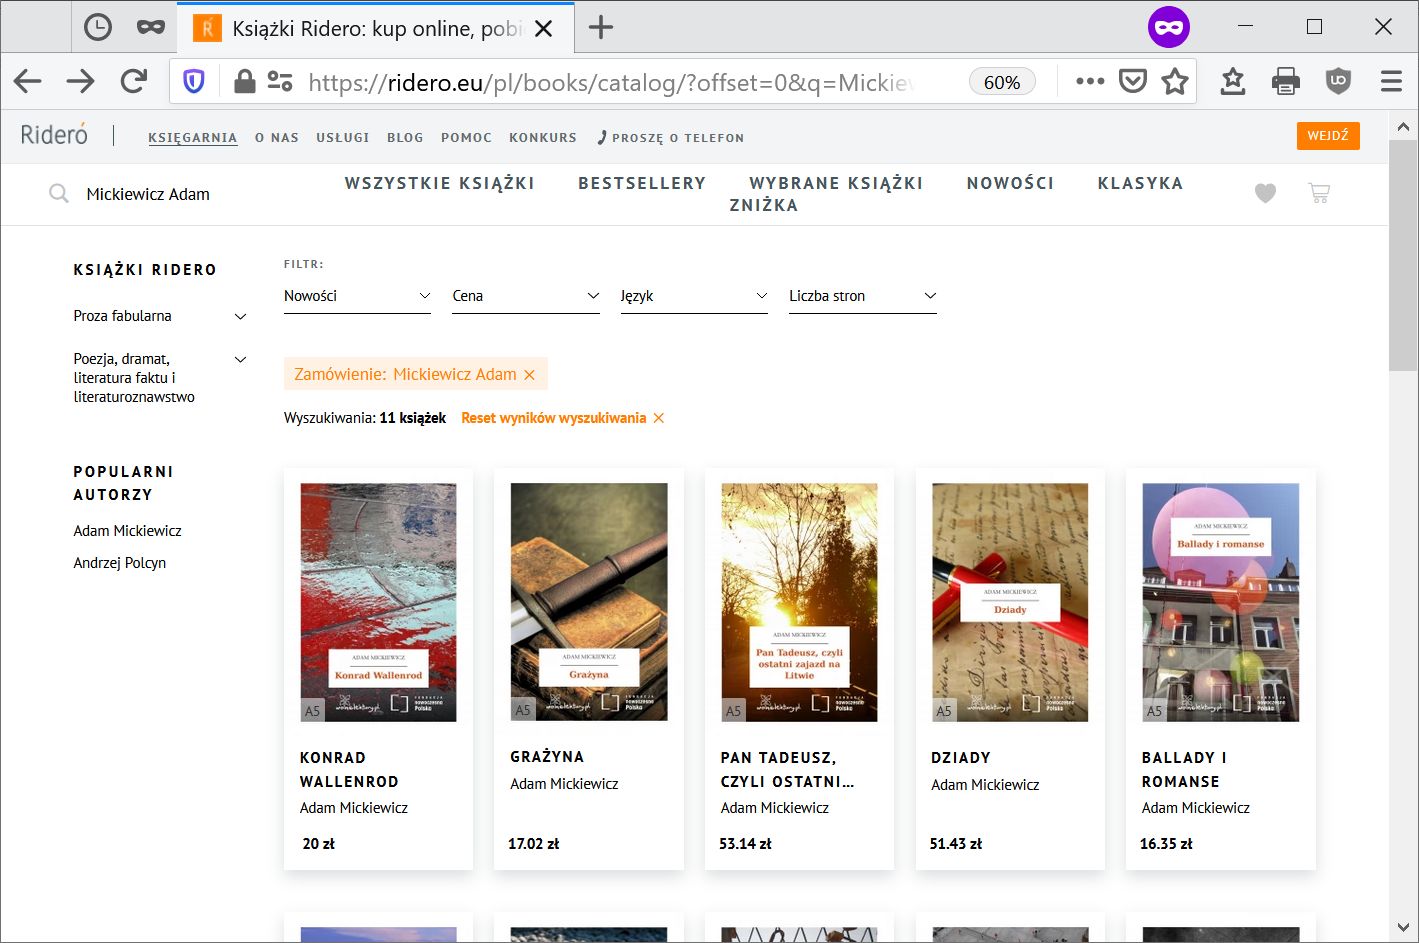The image size is (1419, 943).
Task: Open the Grażyna book cover
Action: pyautogui.click(x=589, y=602)
